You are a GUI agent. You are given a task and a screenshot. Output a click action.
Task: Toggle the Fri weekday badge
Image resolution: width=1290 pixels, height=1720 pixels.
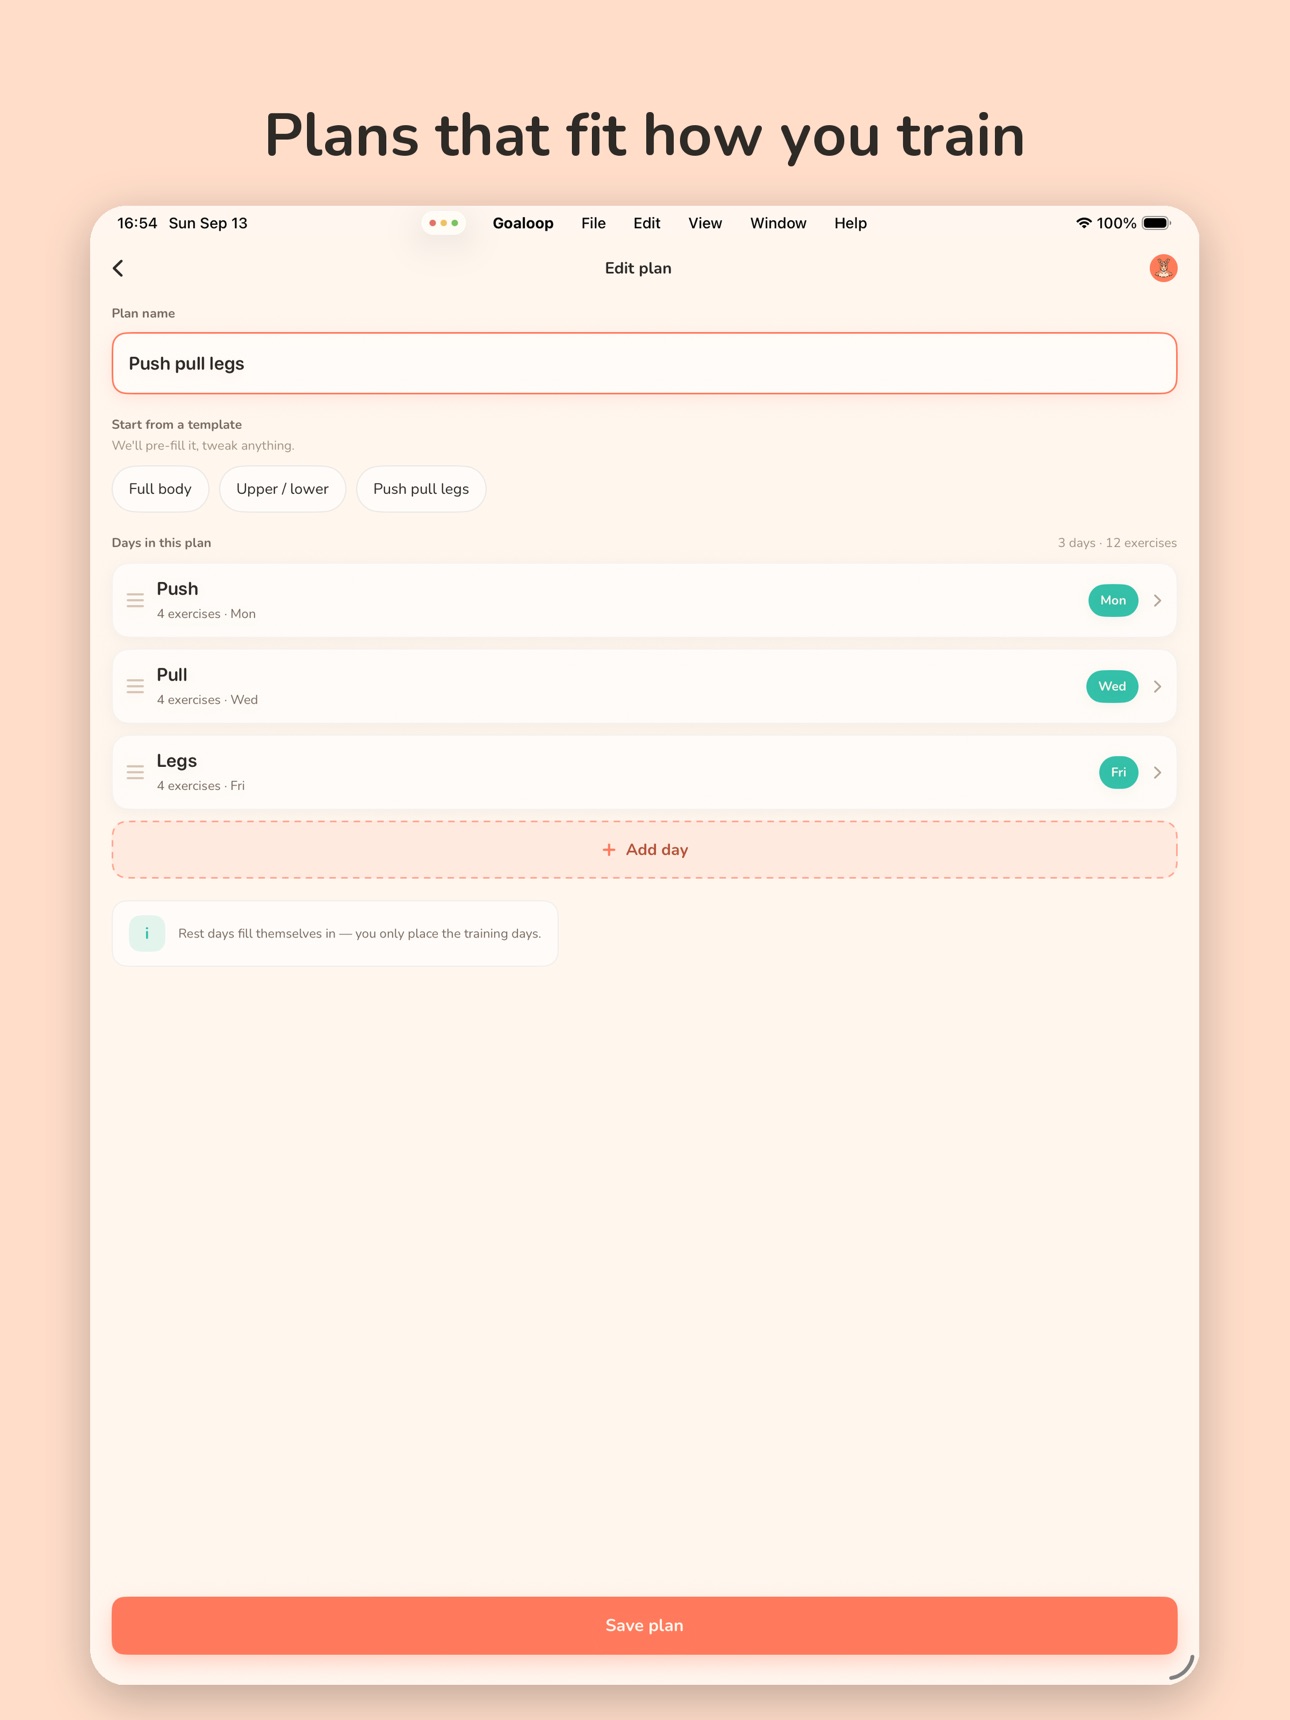tap(1118, 773)
